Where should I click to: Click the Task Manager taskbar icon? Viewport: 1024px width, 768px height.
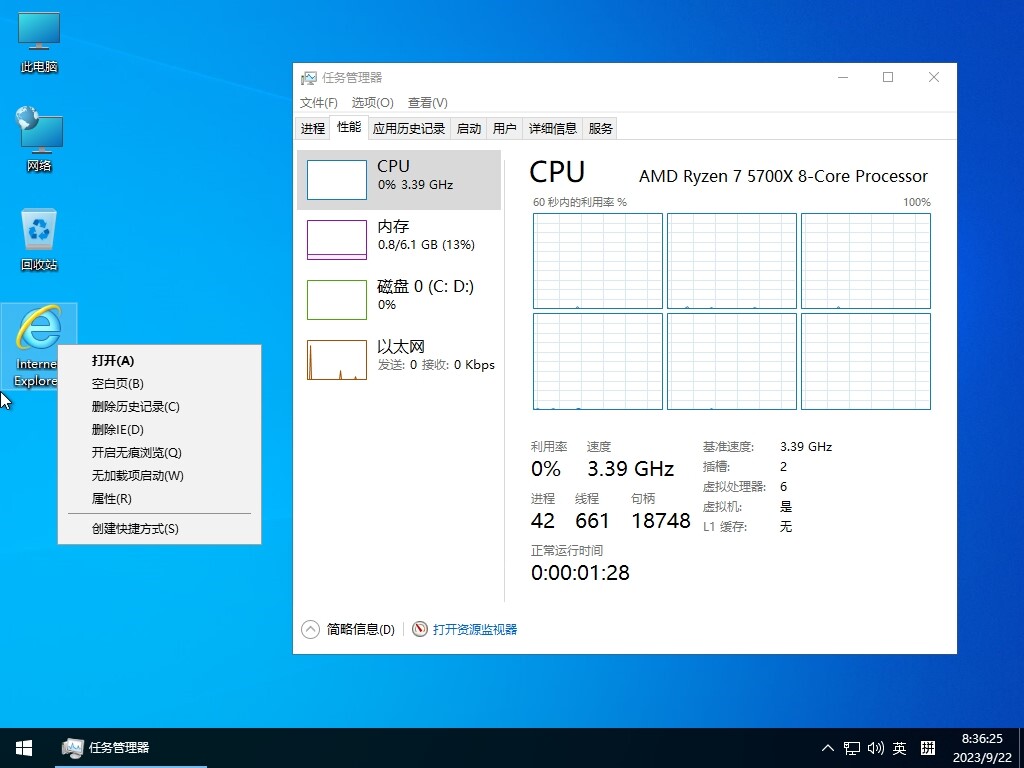pyautogui.click(x=105, y=747)
